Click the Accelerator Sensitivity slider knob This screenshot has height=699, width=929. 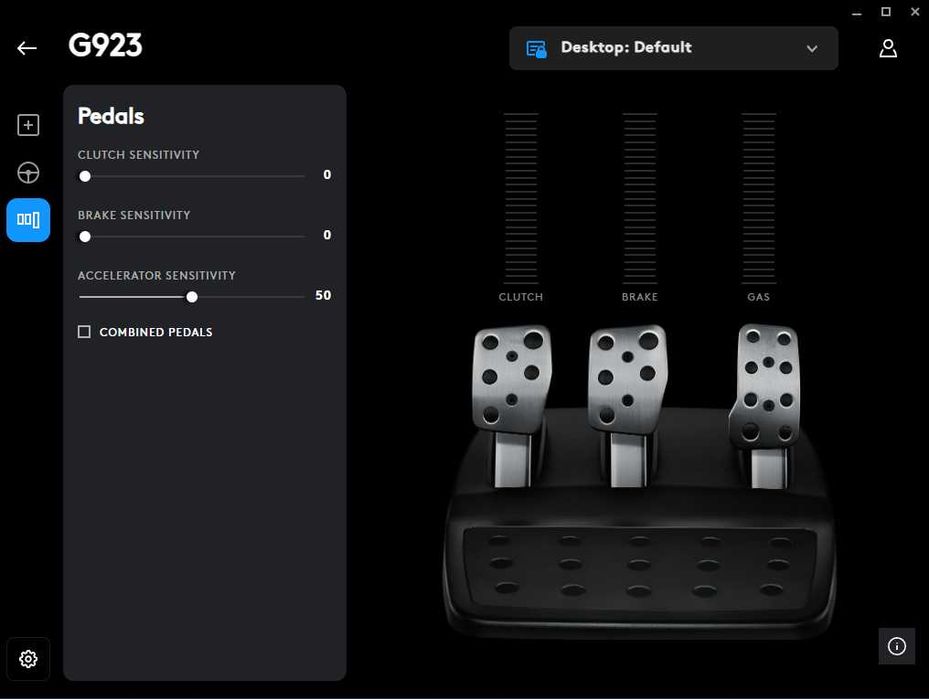click(191, 297)
